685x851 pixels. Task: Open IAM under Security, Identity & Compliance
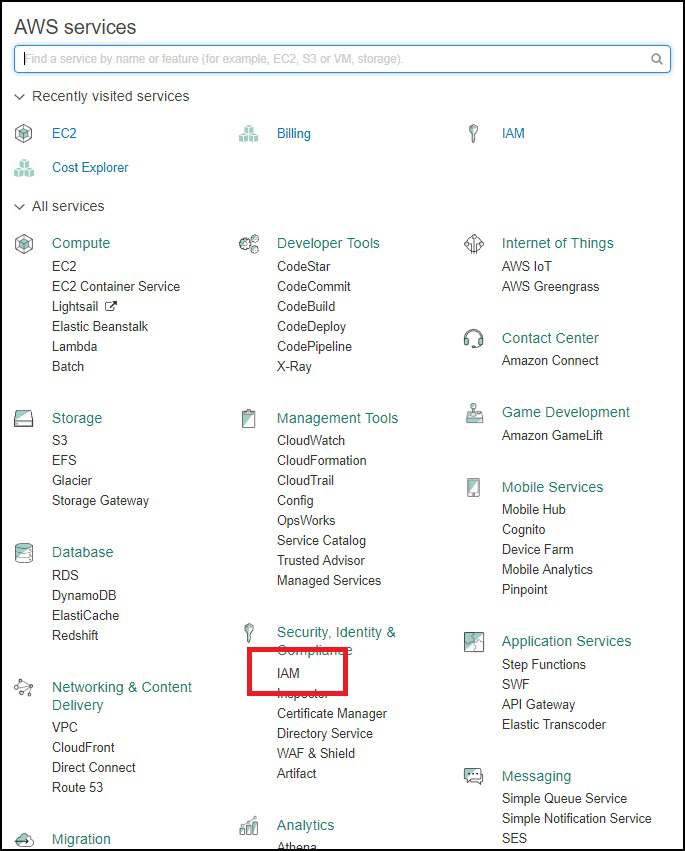pos(288,674)
